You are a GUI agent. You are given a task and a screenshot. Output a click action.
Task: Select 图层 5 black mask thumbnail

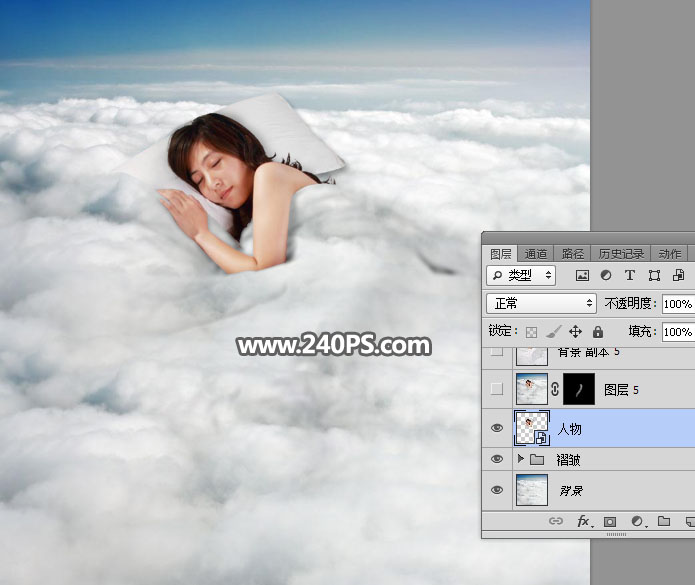(579, 389)
